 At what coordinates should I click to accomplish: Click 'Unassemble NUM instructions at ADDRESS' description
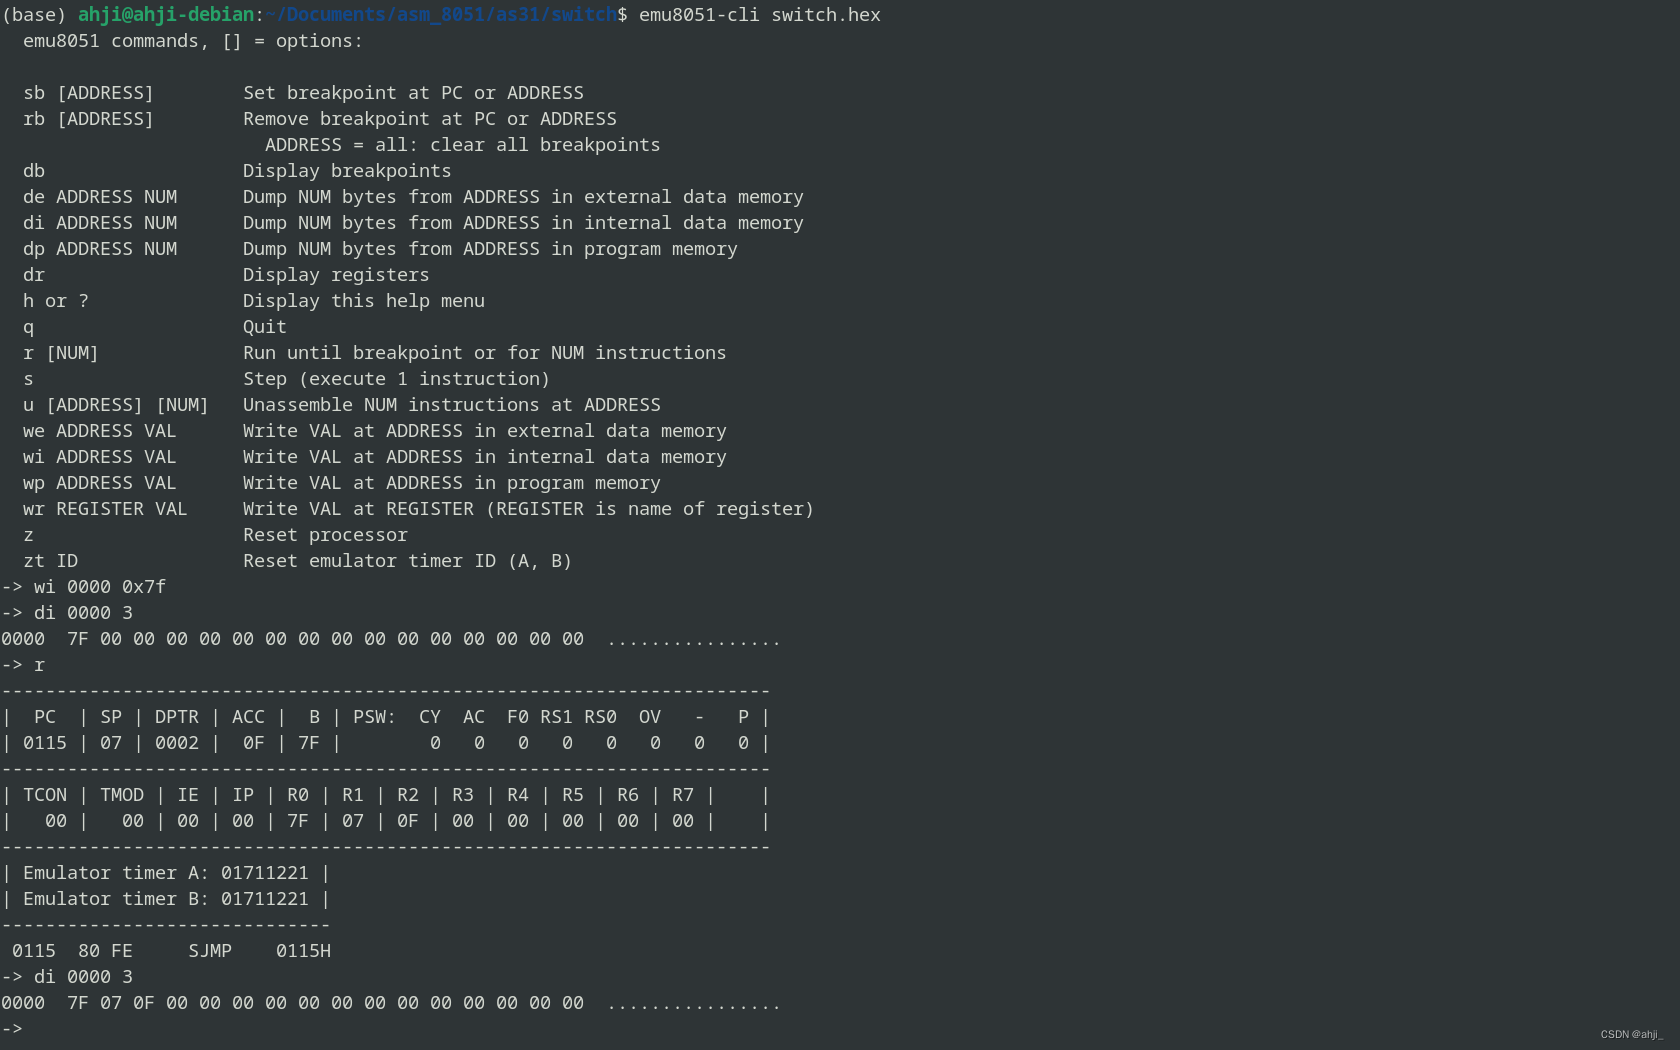click(452, 405)
